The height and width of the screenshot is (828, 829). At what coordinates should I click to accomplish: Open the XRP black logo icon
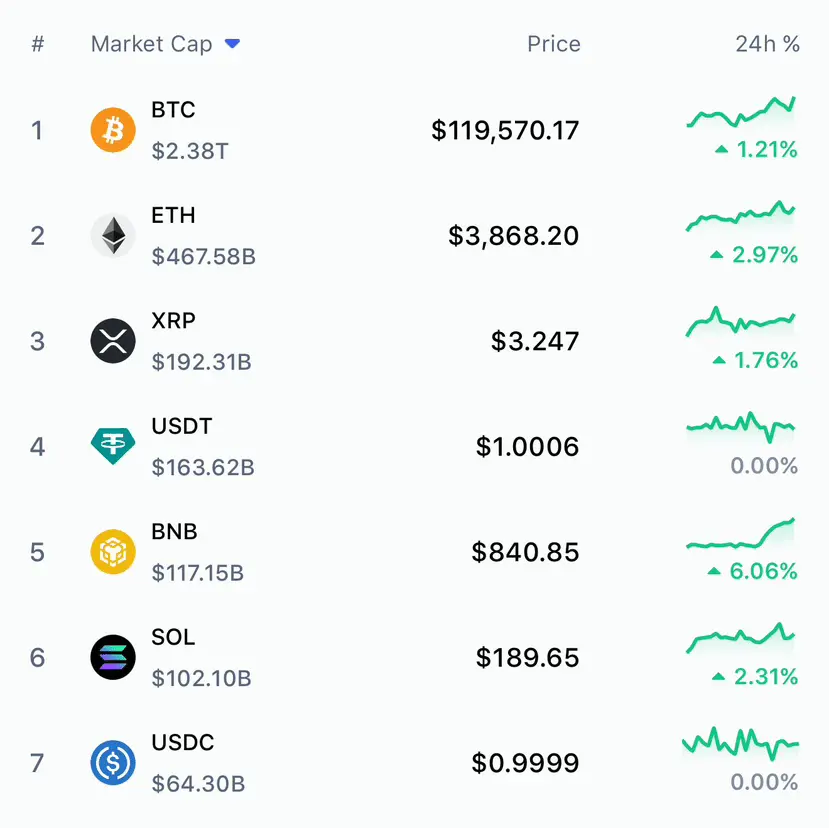pos(113,341)
